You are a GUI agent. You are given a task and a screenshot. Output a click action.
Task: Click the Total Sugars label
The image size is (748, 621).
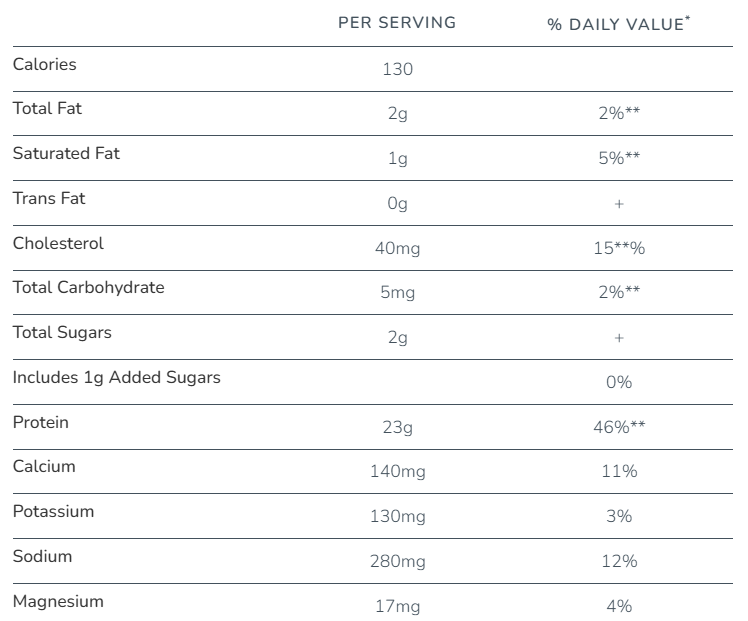[x=62, y=332]
